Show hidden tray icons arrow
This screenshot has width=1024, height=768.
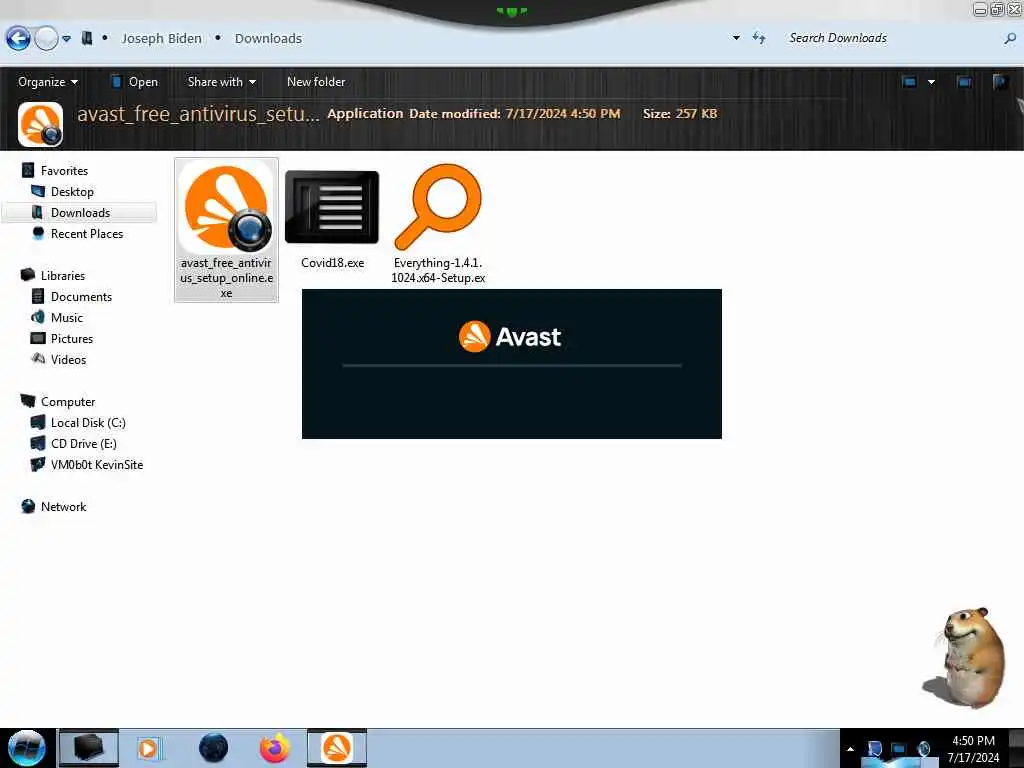(850, 748)
